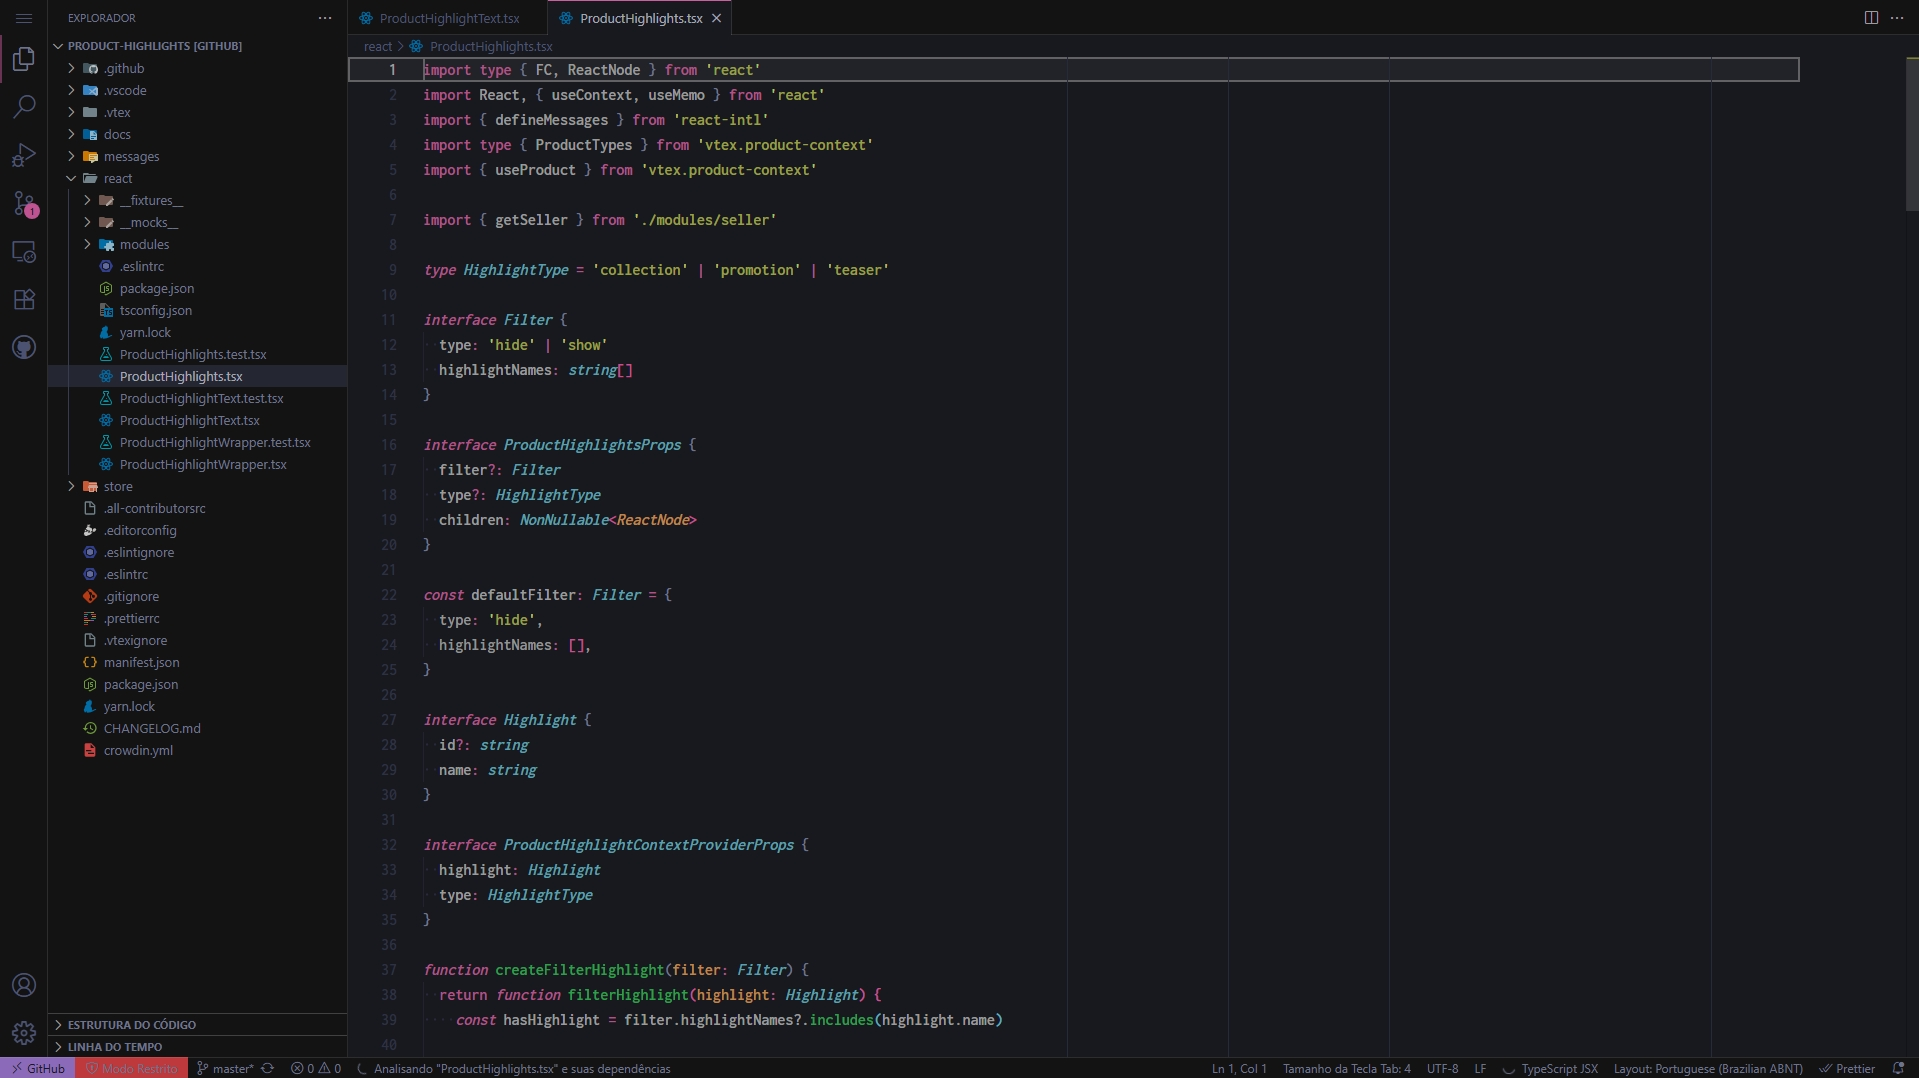Open the hamburger application menu

[24, 18]
